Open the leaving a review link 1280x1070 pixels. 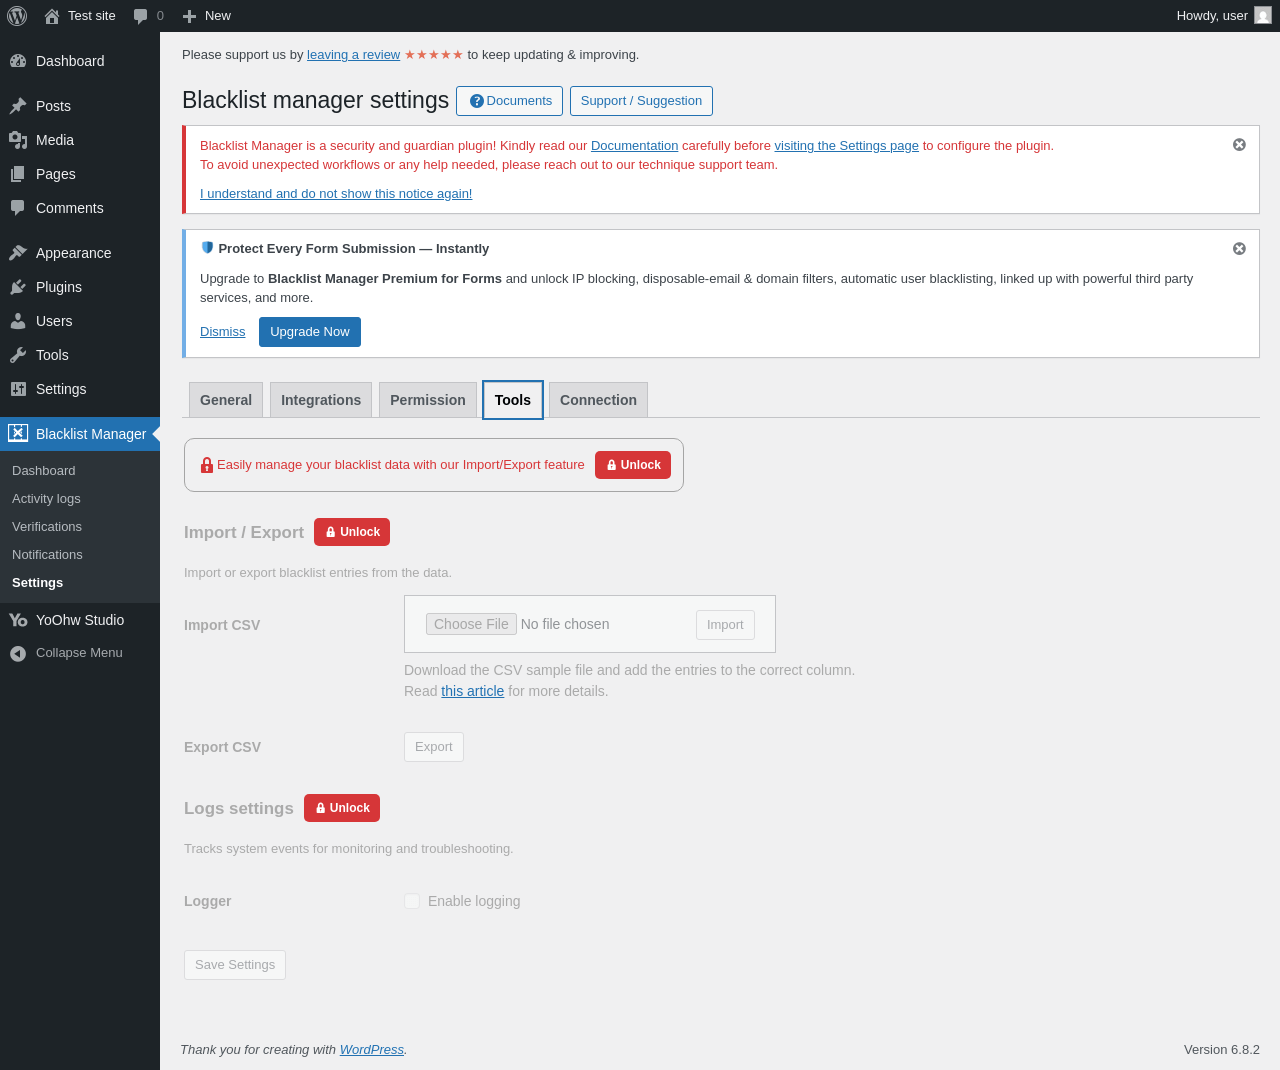coord(353,55)
